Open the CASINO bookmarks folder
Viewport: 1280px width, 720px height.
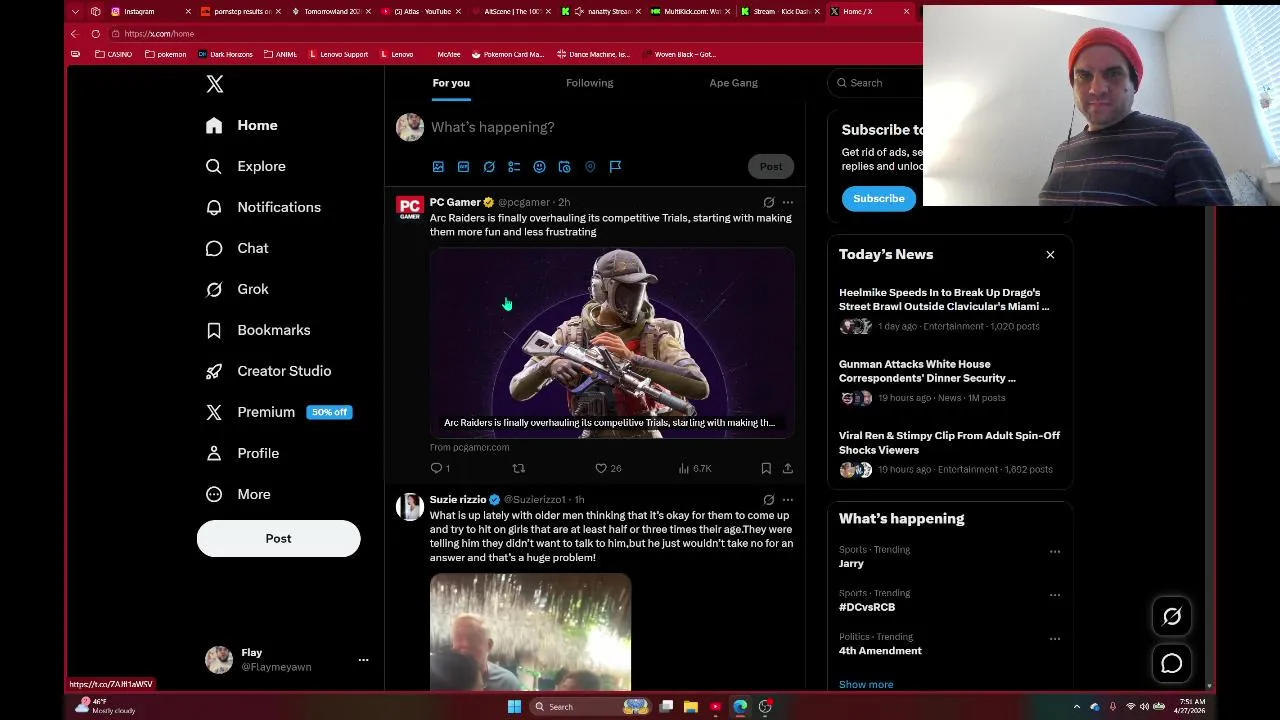(113, 54)
